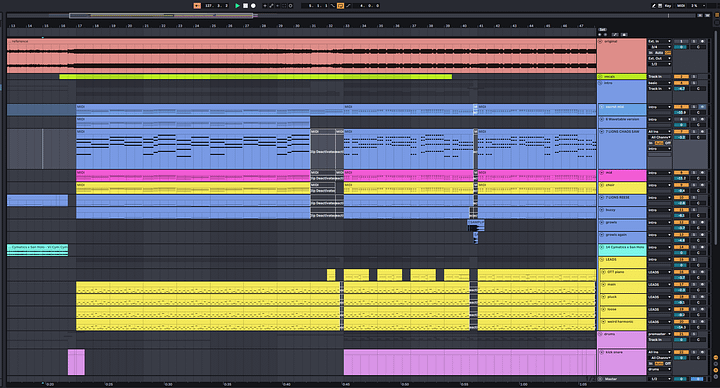Arm the secret mist track
The width and height of the screenshot is (720, 388).
(702, 107)
